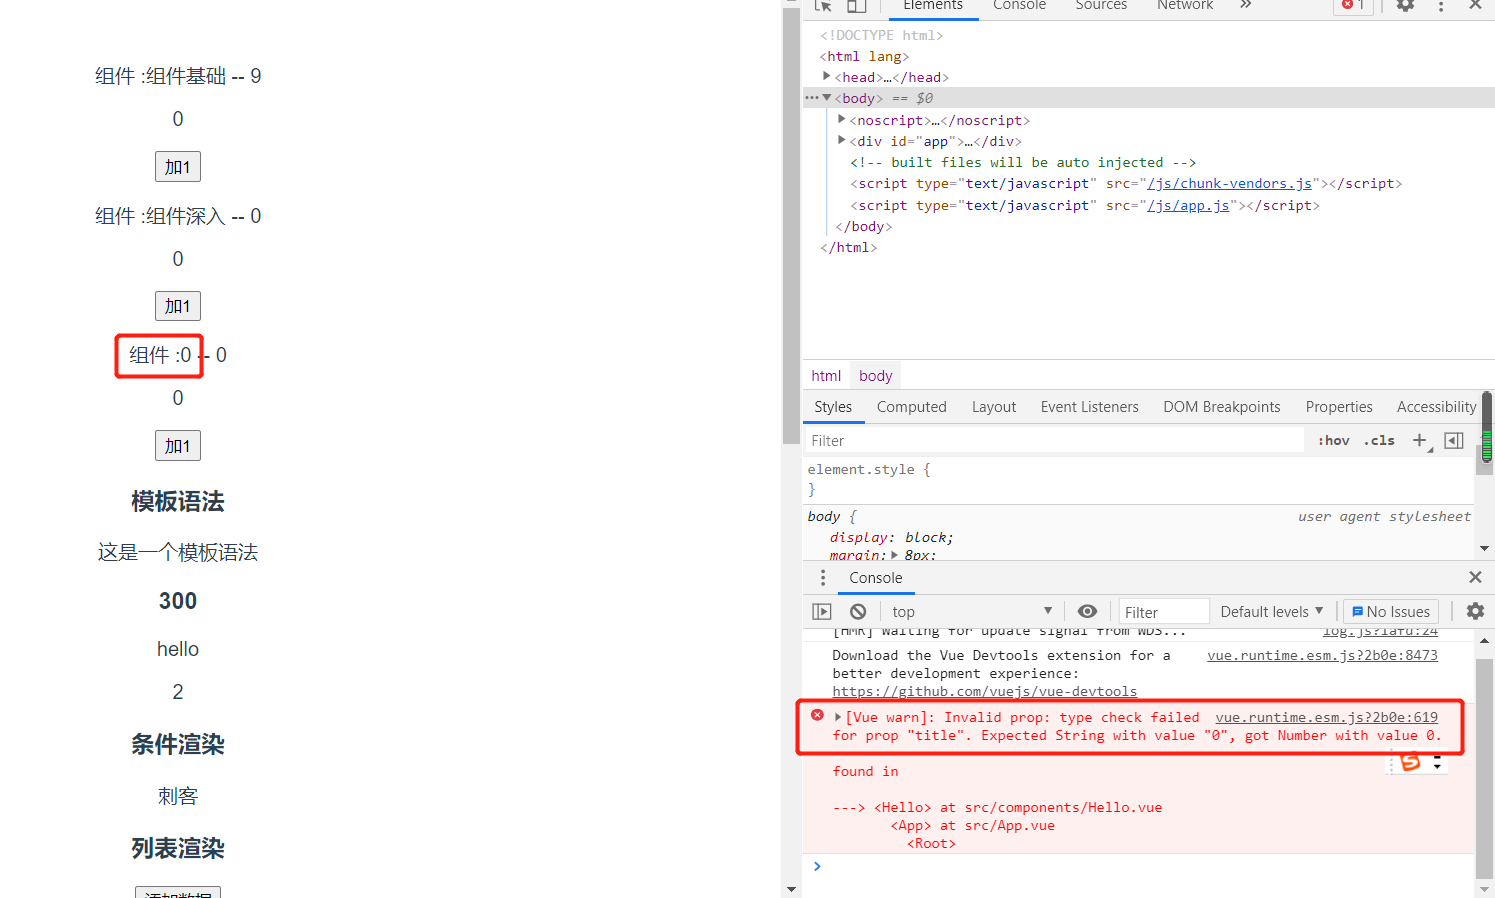The width and height of the screenshot is (1495, 898).
Task: Focus the console Filter field
Action: [x=1164, y=611]
